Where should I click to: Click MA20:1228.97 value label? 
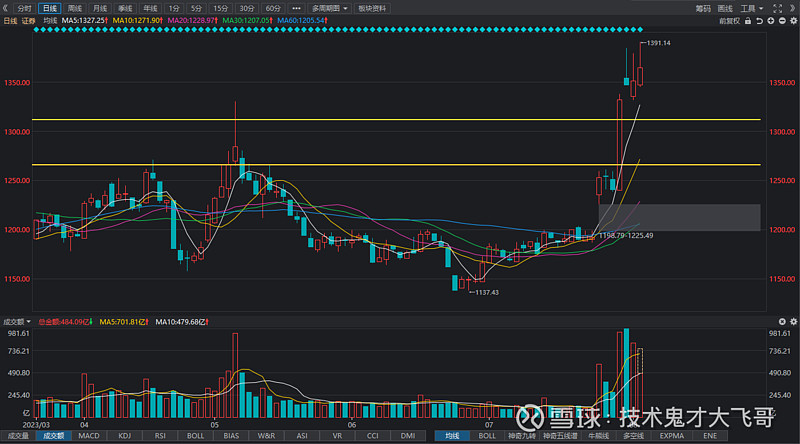(x=193, y=20)
